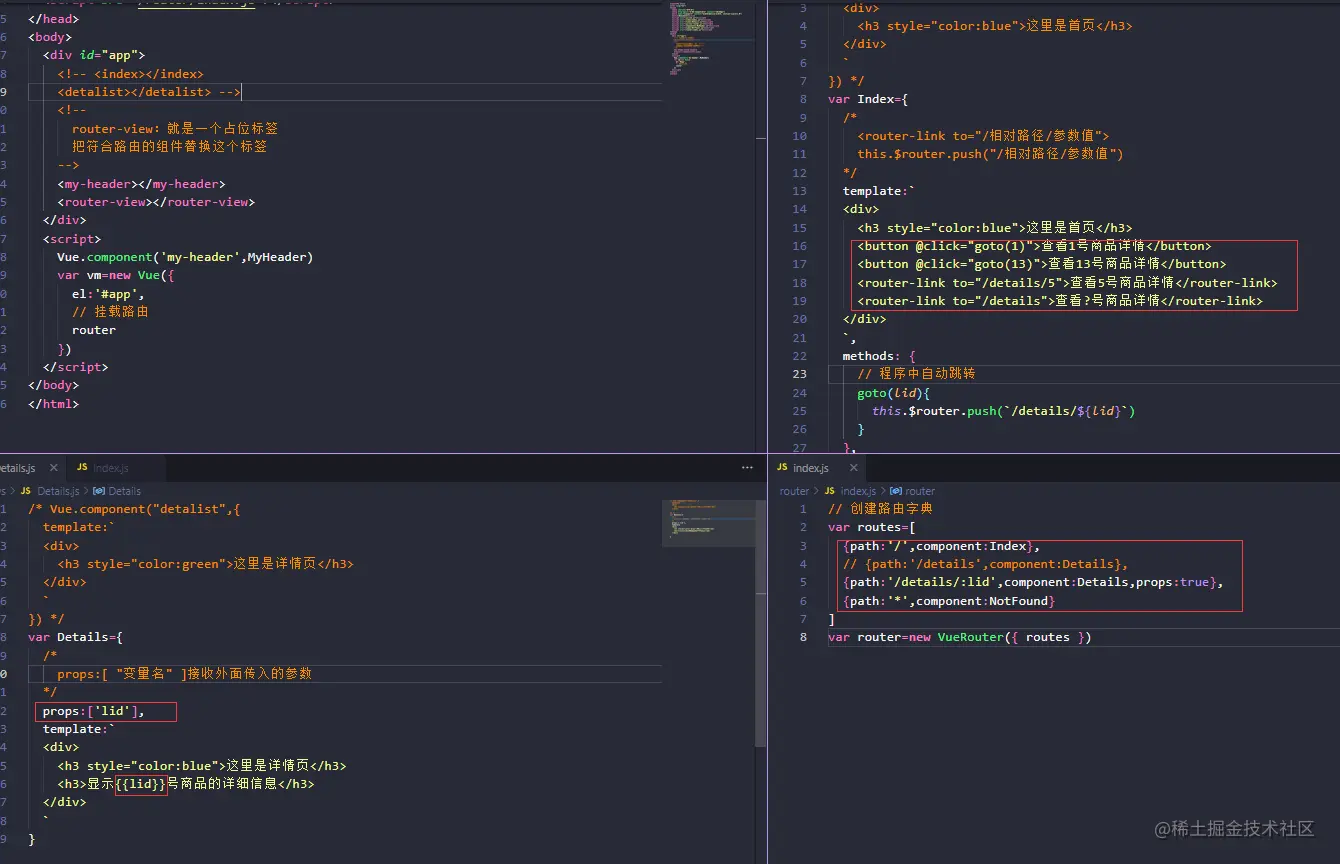Click the variable symbol icon before Details breadcrumb
The width and height of the screenshot is (1340, 864).
[99, 491]
